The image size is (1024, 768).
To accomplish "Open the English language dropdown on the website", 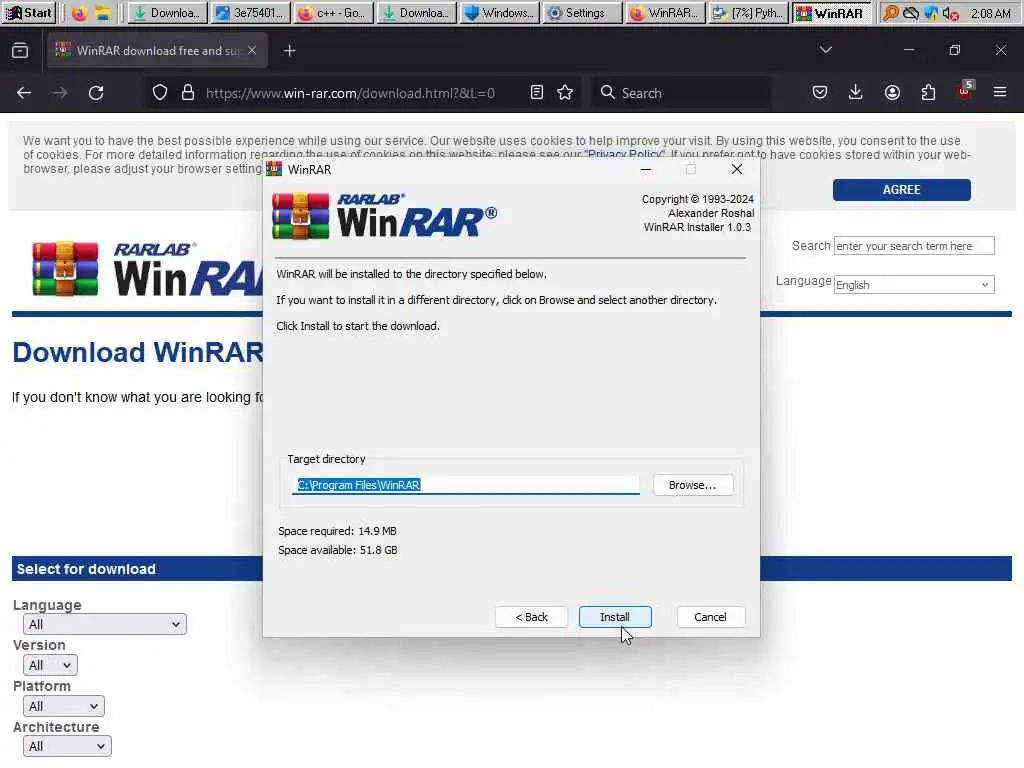I will (914, 285).
